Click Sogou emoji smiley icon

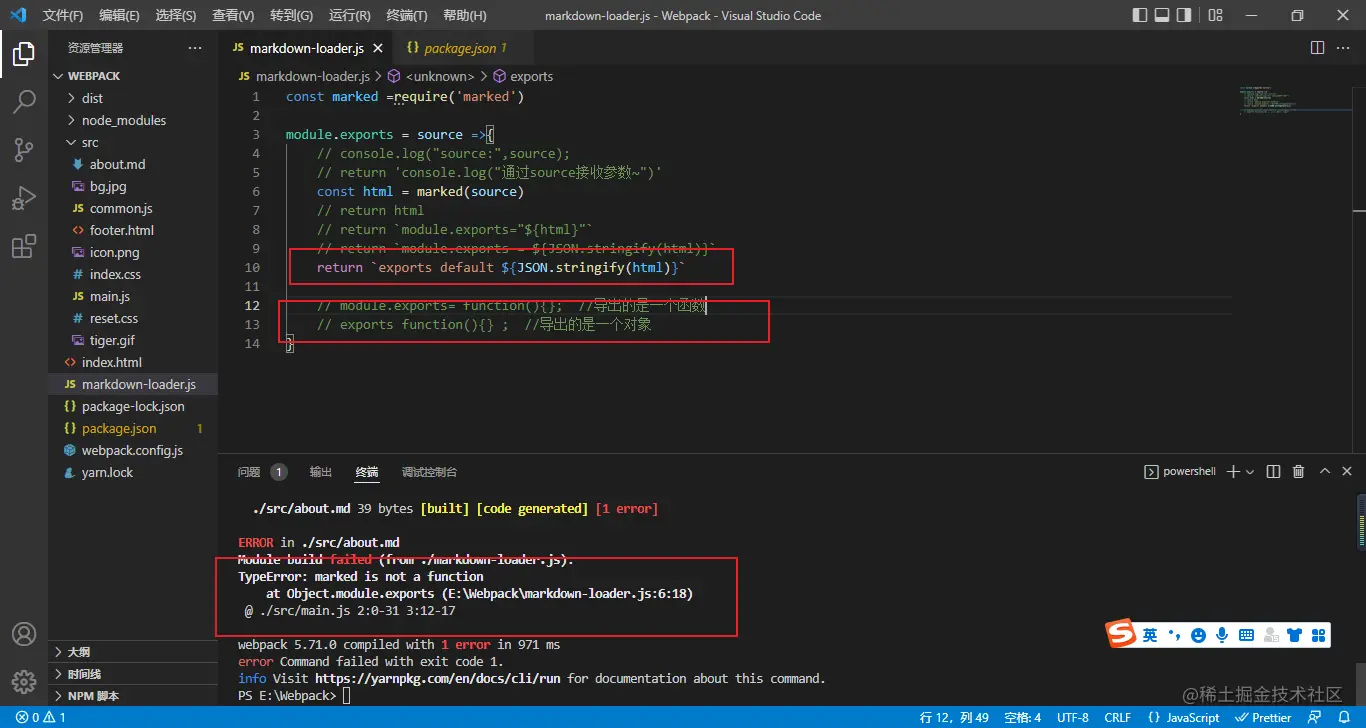tap(1198, 635)
